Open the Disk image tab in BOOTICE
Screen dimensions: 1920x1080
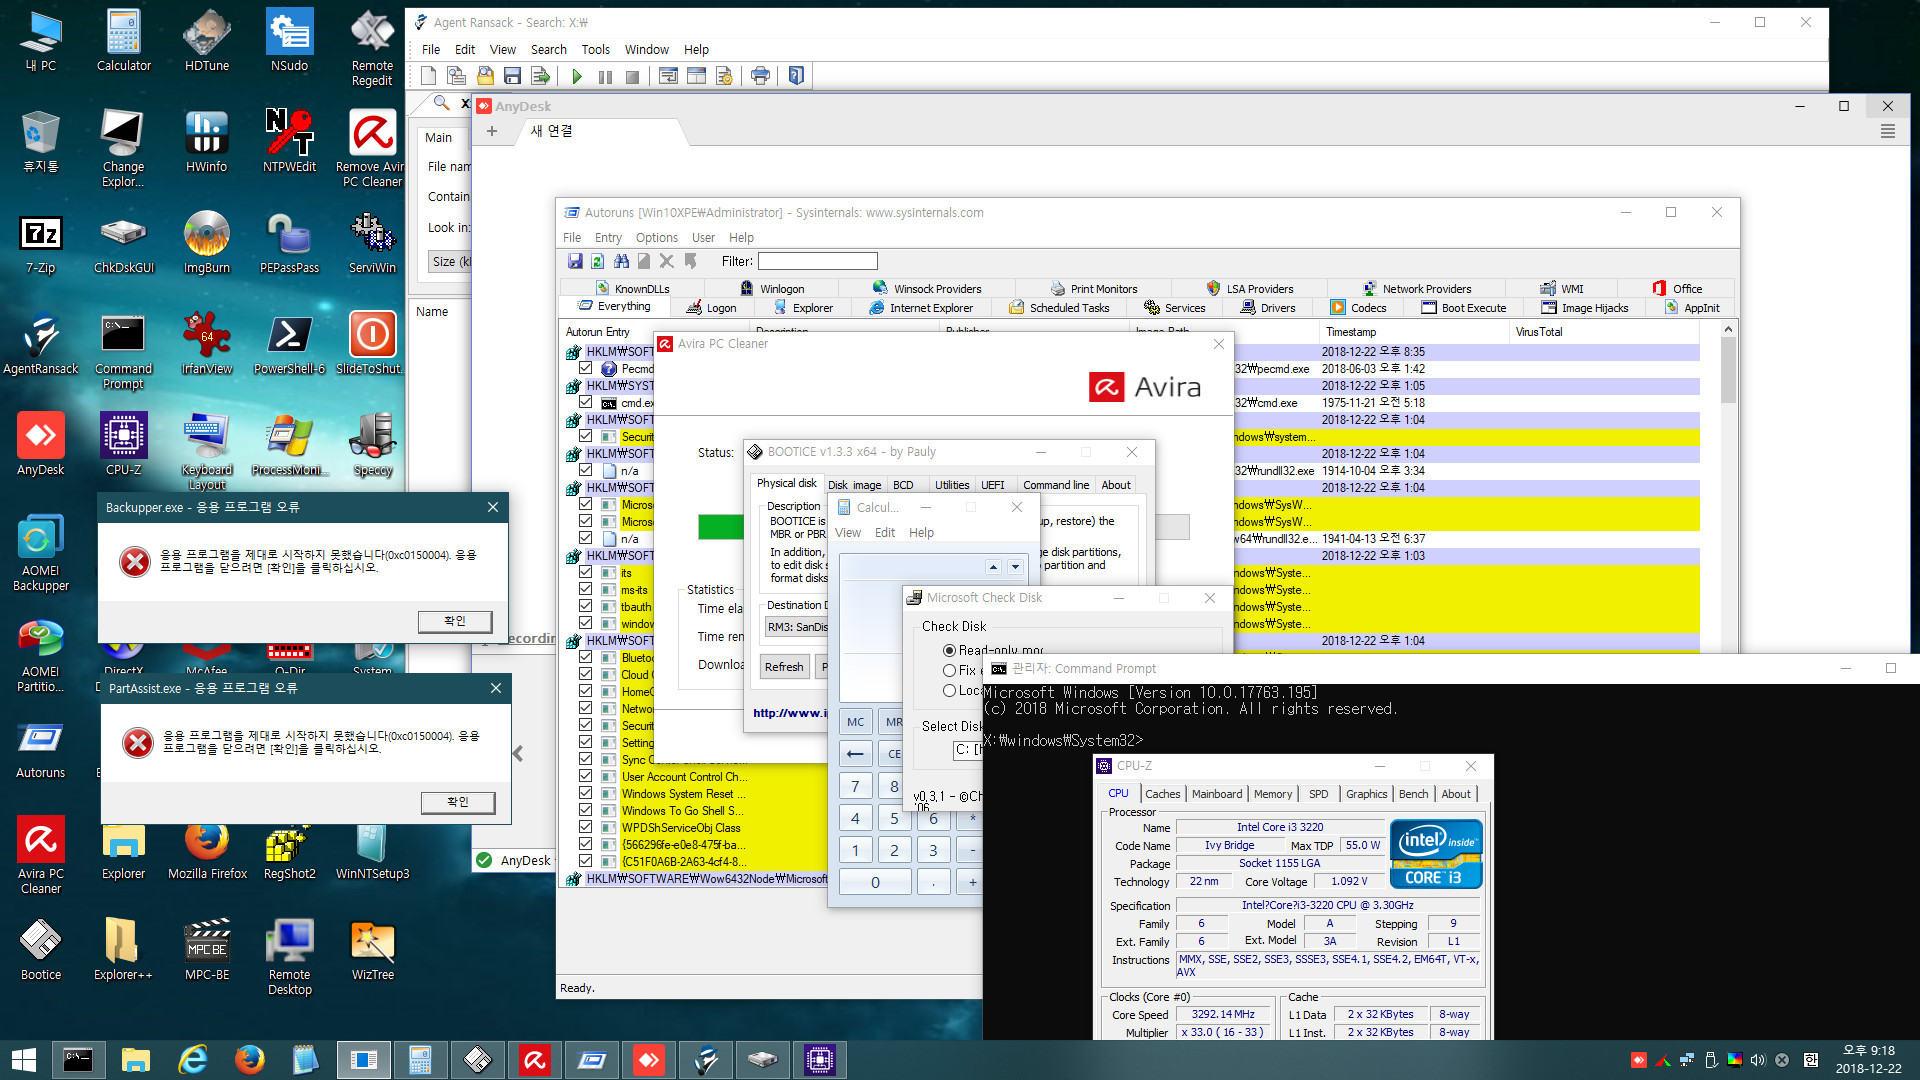coord(854,485)
